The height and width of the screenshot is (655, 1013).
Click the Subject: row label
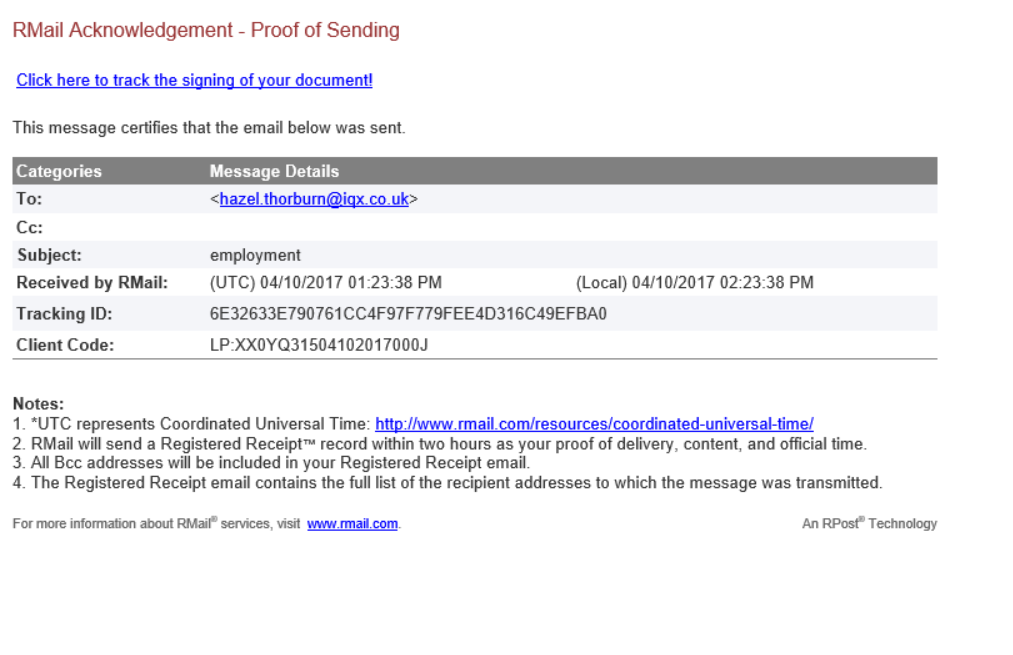pyautogui.click(x=49, y=255)
